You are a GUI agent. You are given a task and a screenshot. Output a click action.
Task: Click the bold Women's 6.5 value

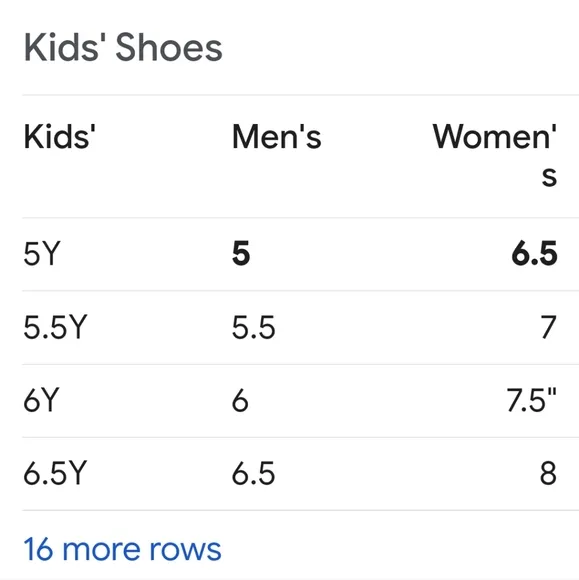(x=534, y=254)
